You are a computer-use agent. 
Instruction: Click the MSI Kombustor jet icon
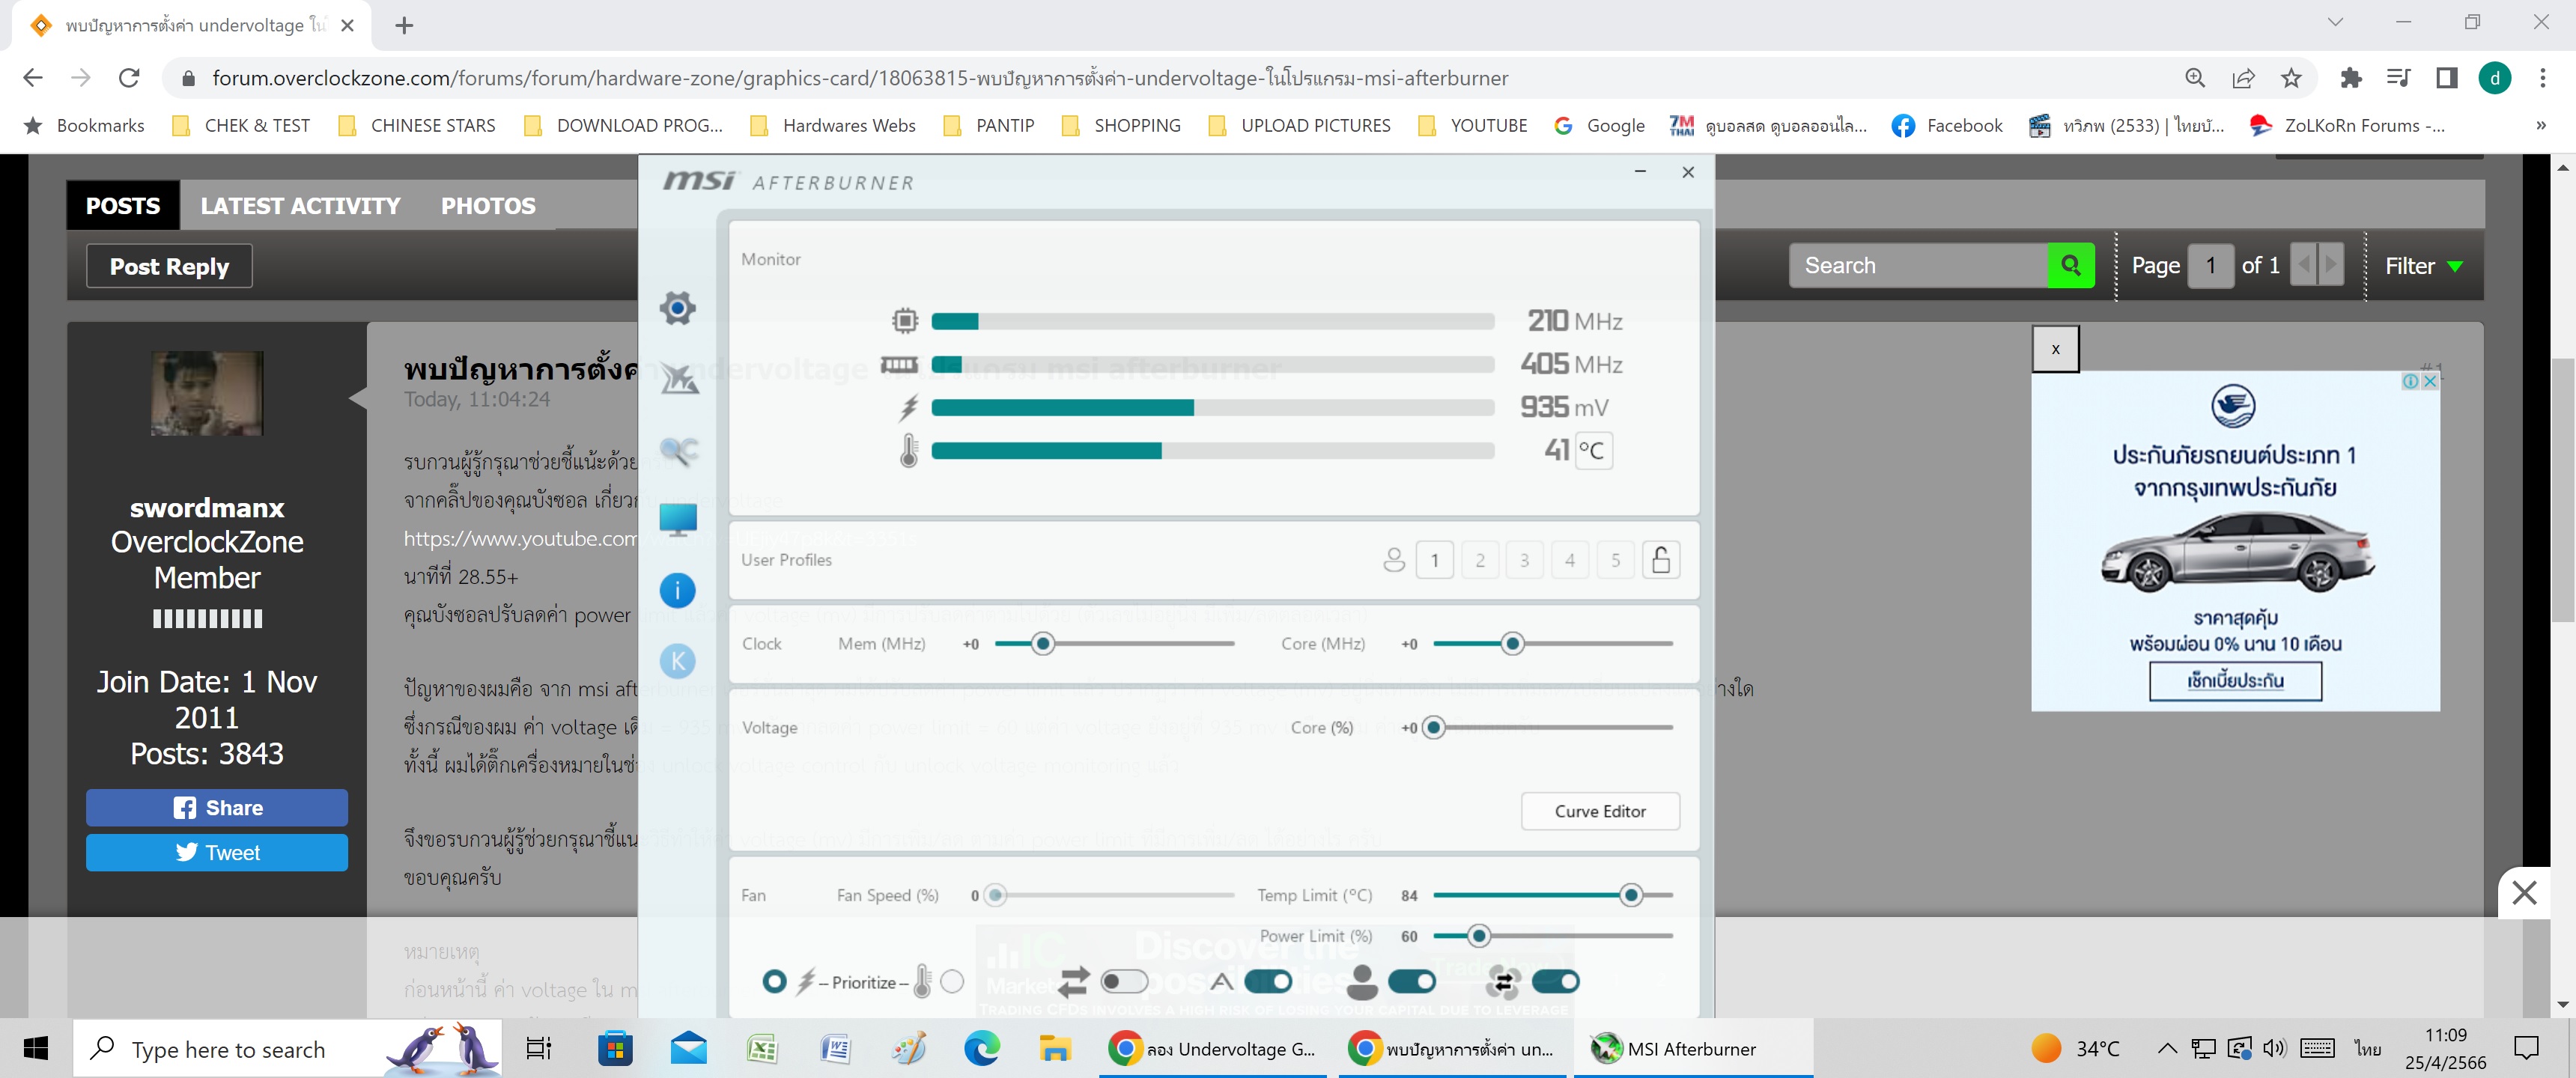point(679,379)
